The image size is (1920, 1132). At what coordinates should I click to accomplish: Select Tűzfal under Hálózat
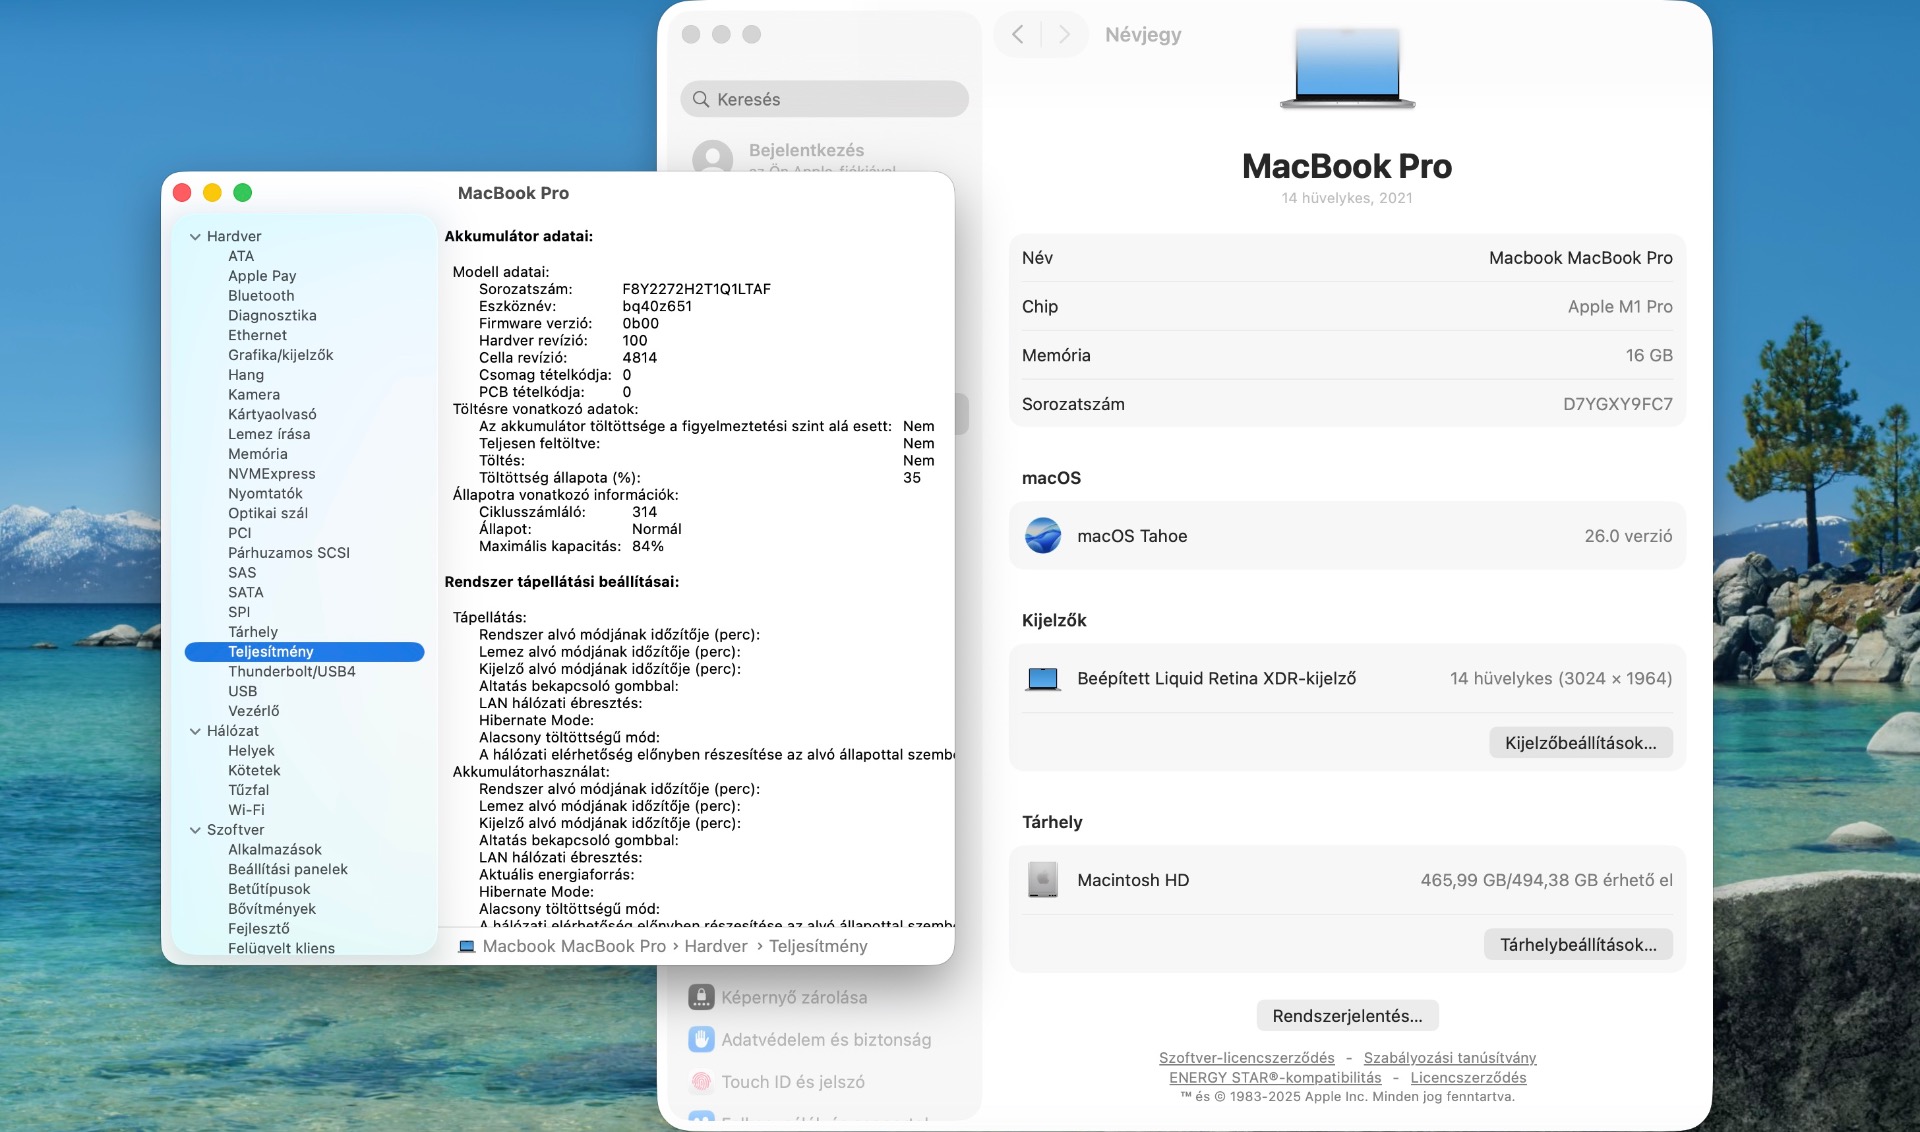248,790
